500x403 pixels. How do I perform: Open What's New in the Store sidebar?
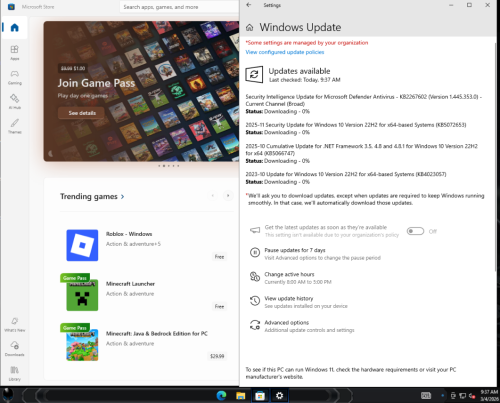click(14, 324)
